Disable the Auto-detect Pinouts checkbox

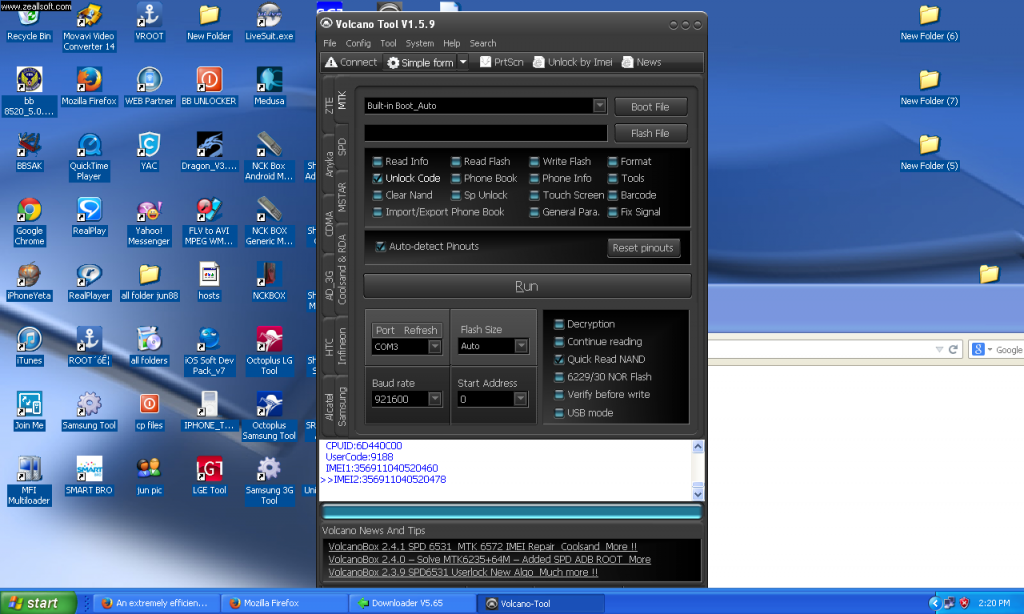coord(380,246)
